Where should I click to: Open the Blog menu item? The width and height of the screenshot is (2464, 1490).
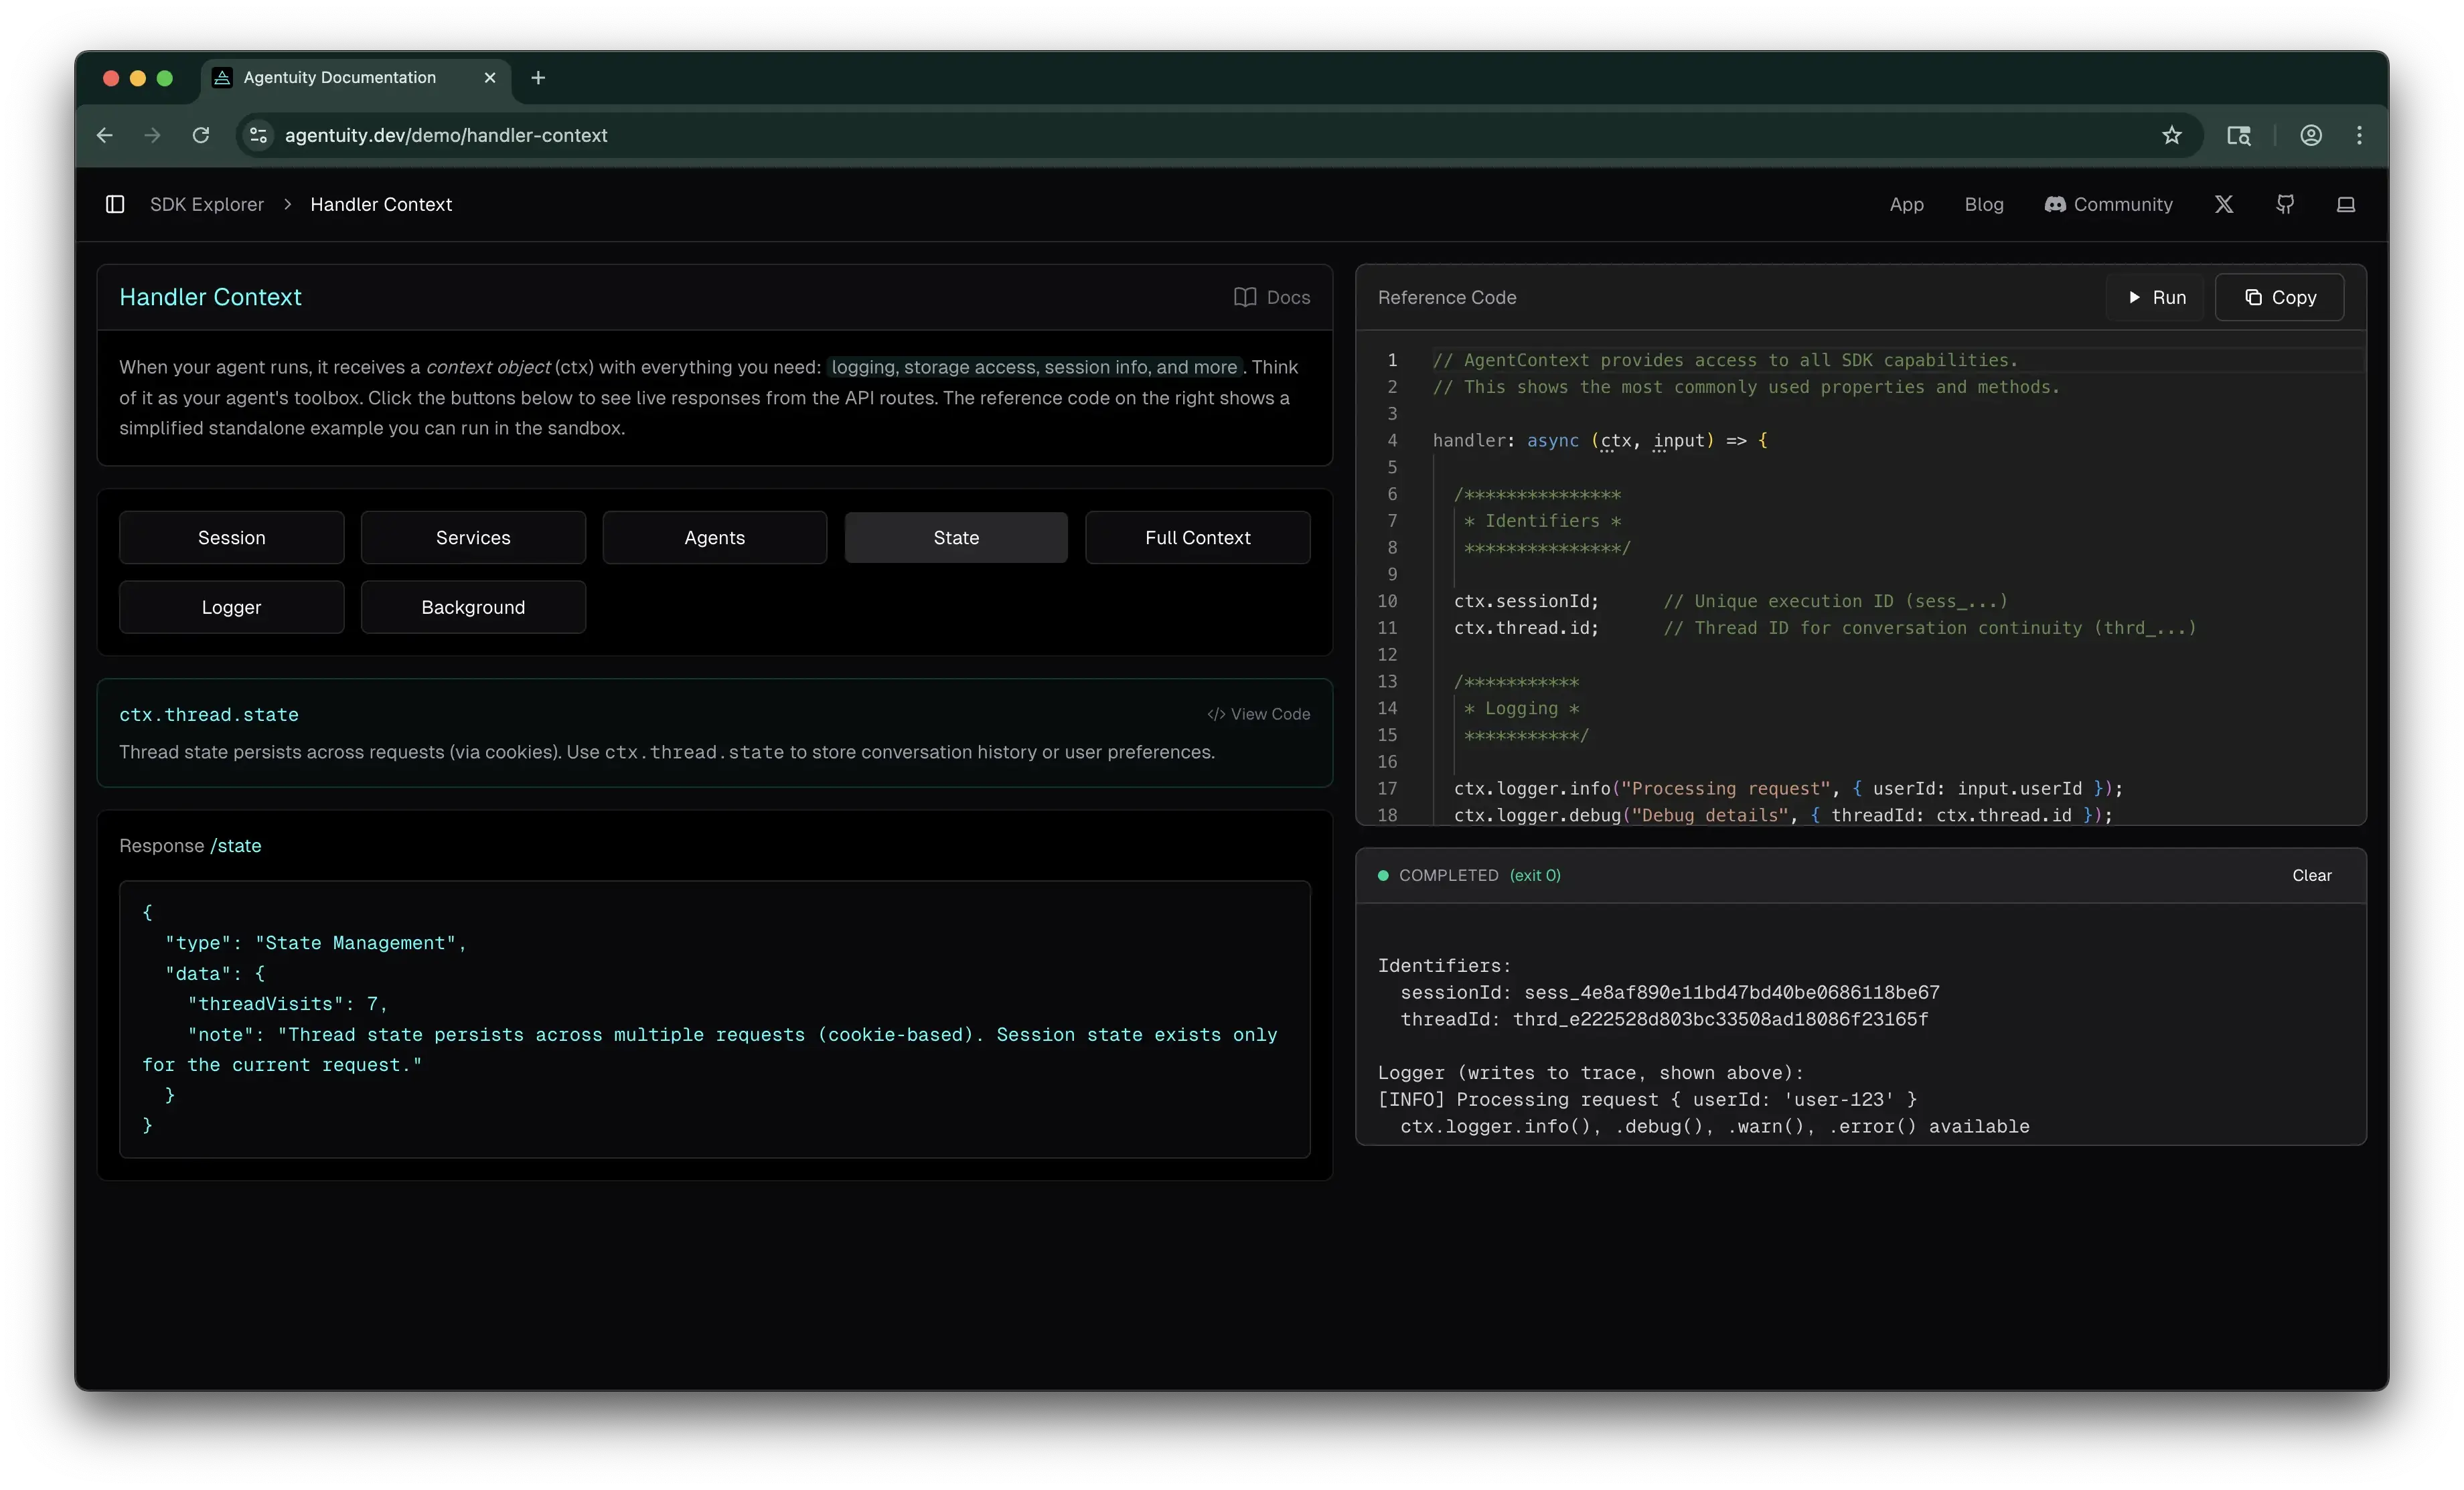point(1984,204)
